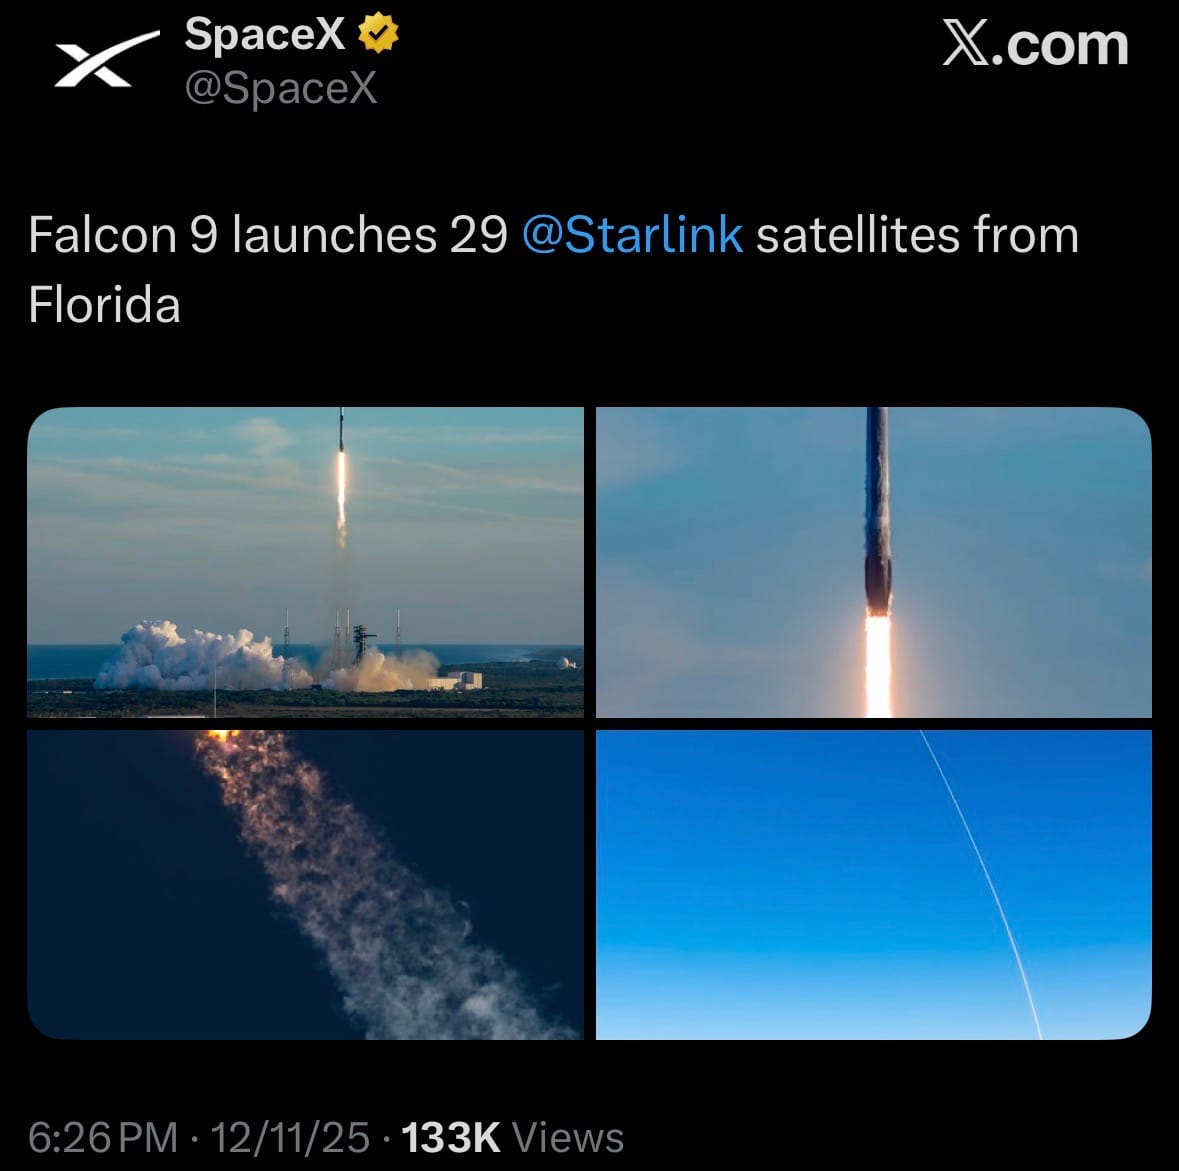Open the rocket close-up flame photo

point(873,562)
